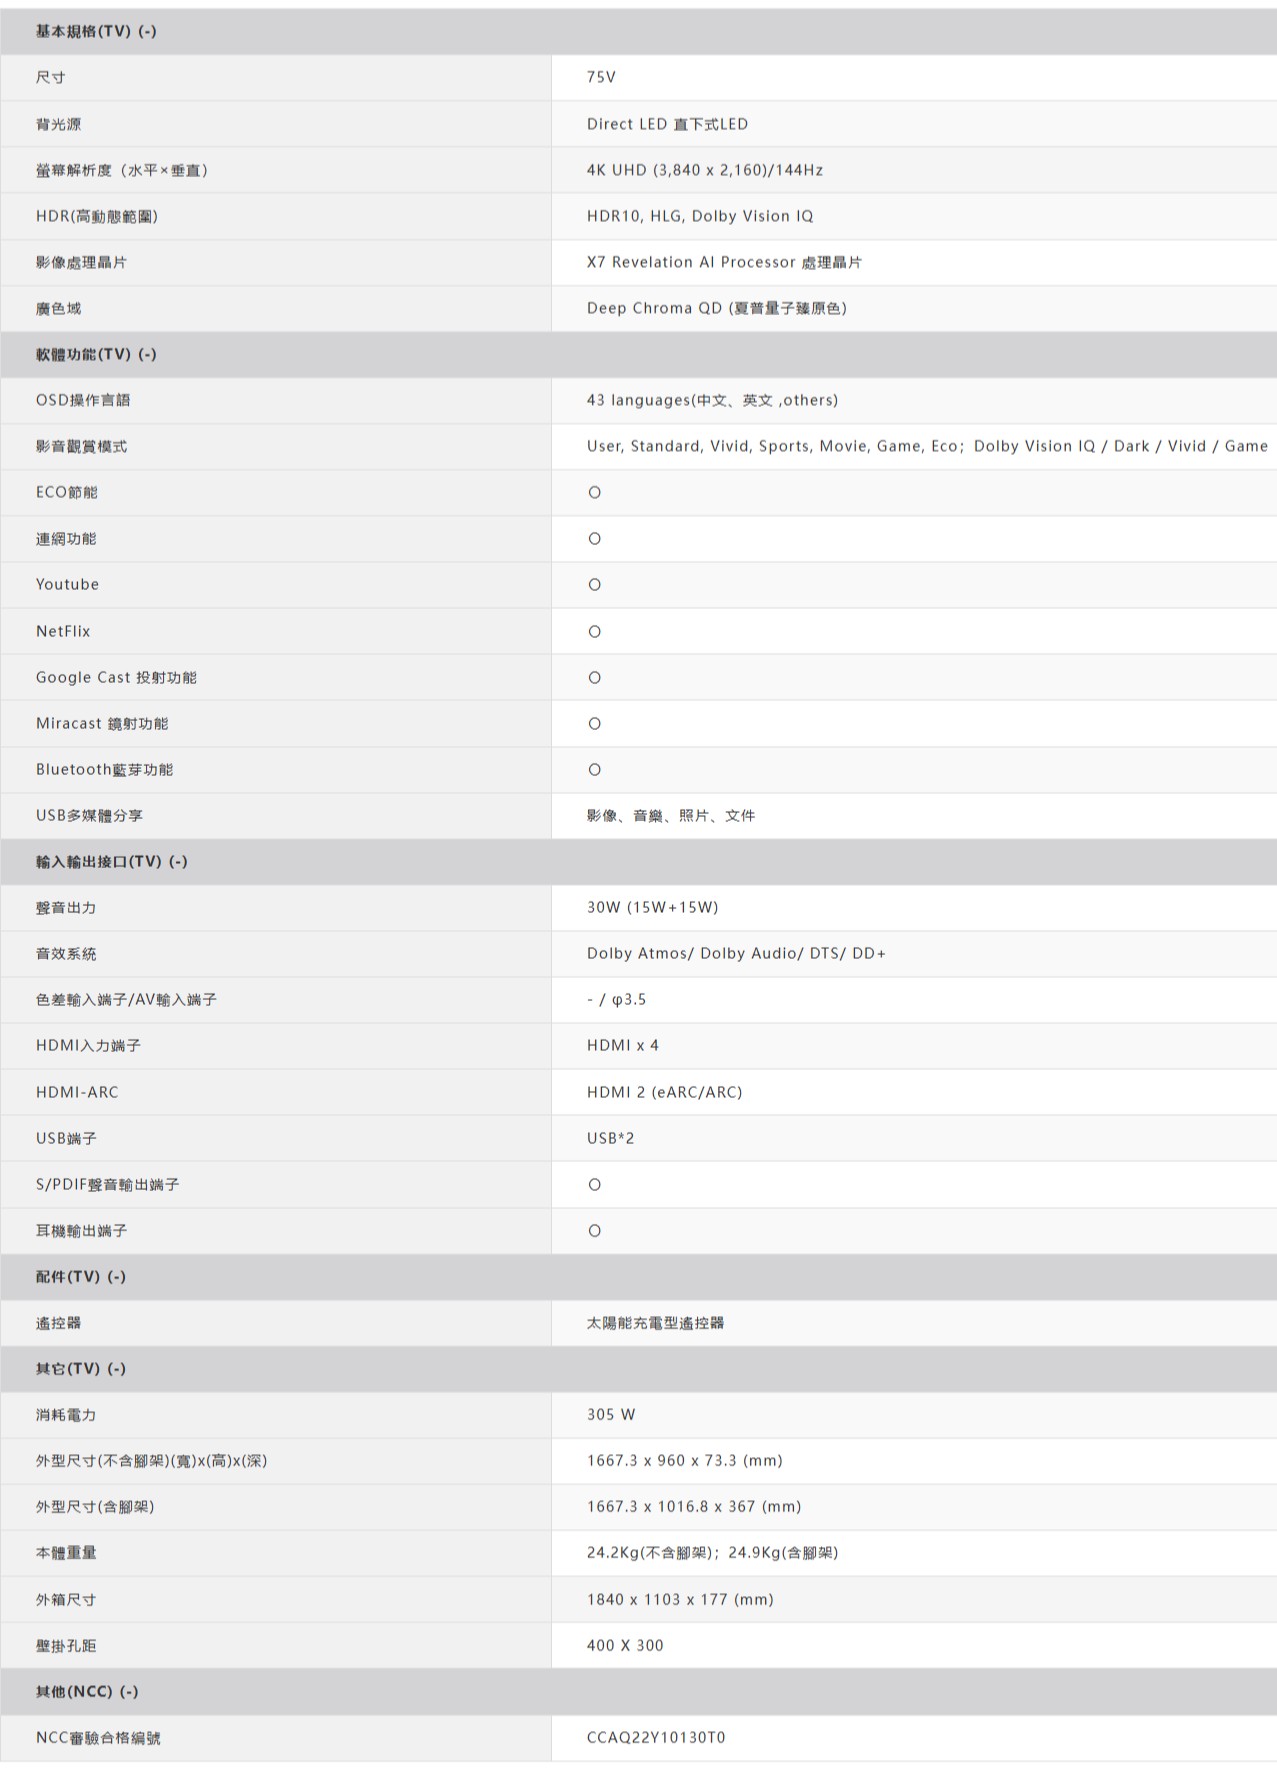1277x1770 pixels.
Task: Click the HDMI 2 (eARC/ARC) value
Action: tap(664, 1092)
